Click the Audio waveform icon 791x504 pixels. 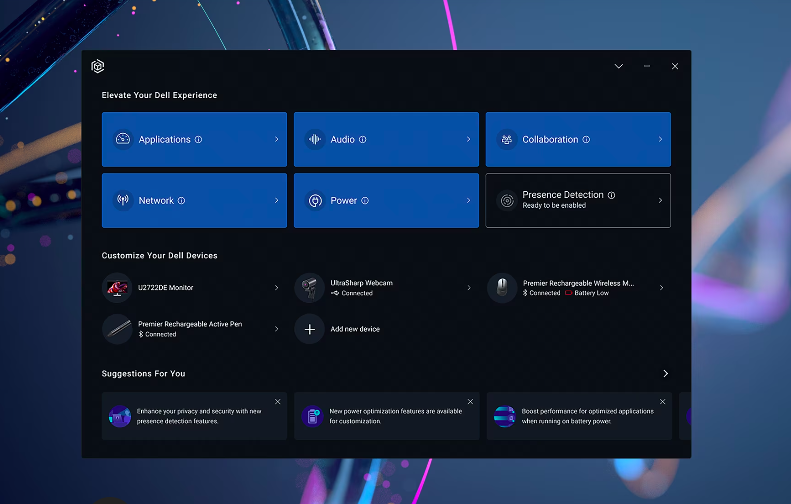tap(315, 139)
